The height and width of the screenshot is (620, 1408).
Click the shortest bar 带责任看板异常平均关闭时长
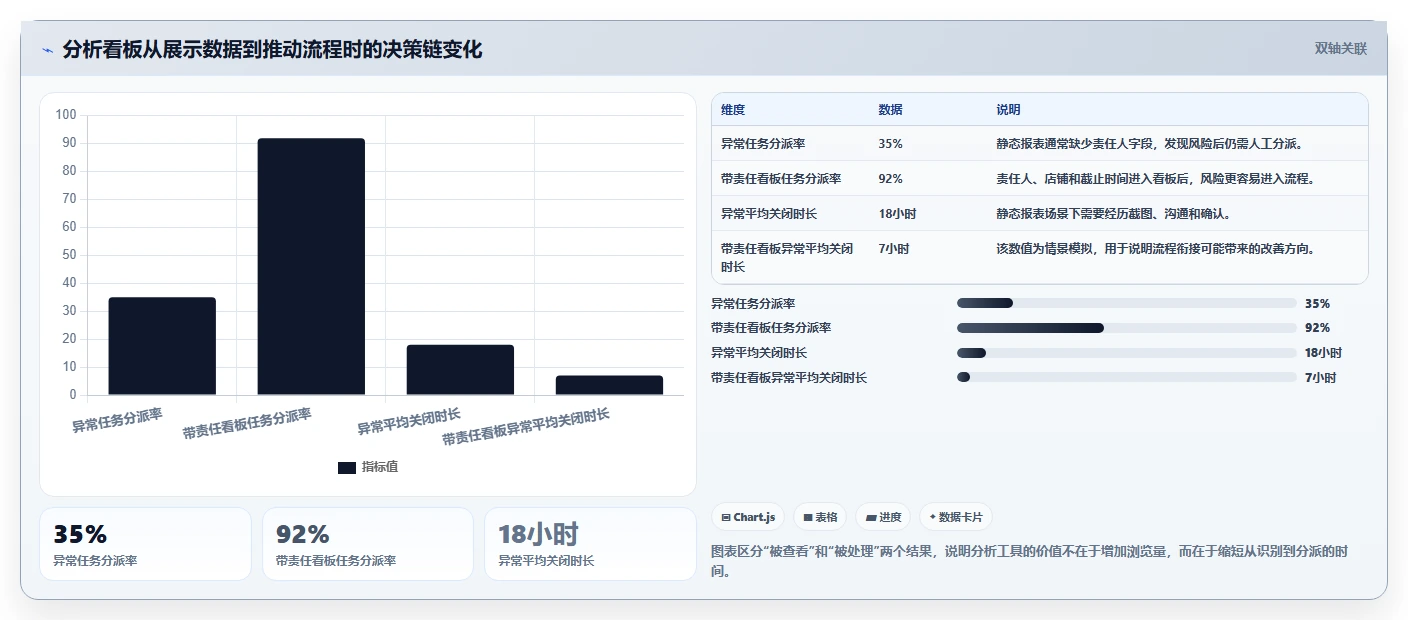click(609, 385)
